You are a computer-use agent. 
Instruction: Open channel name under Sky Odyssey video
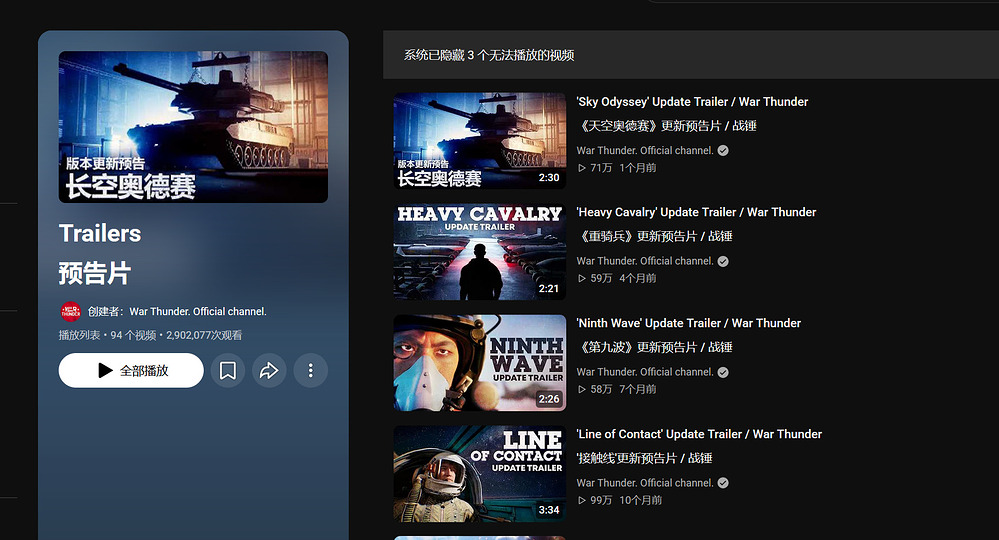pos(645,151)
